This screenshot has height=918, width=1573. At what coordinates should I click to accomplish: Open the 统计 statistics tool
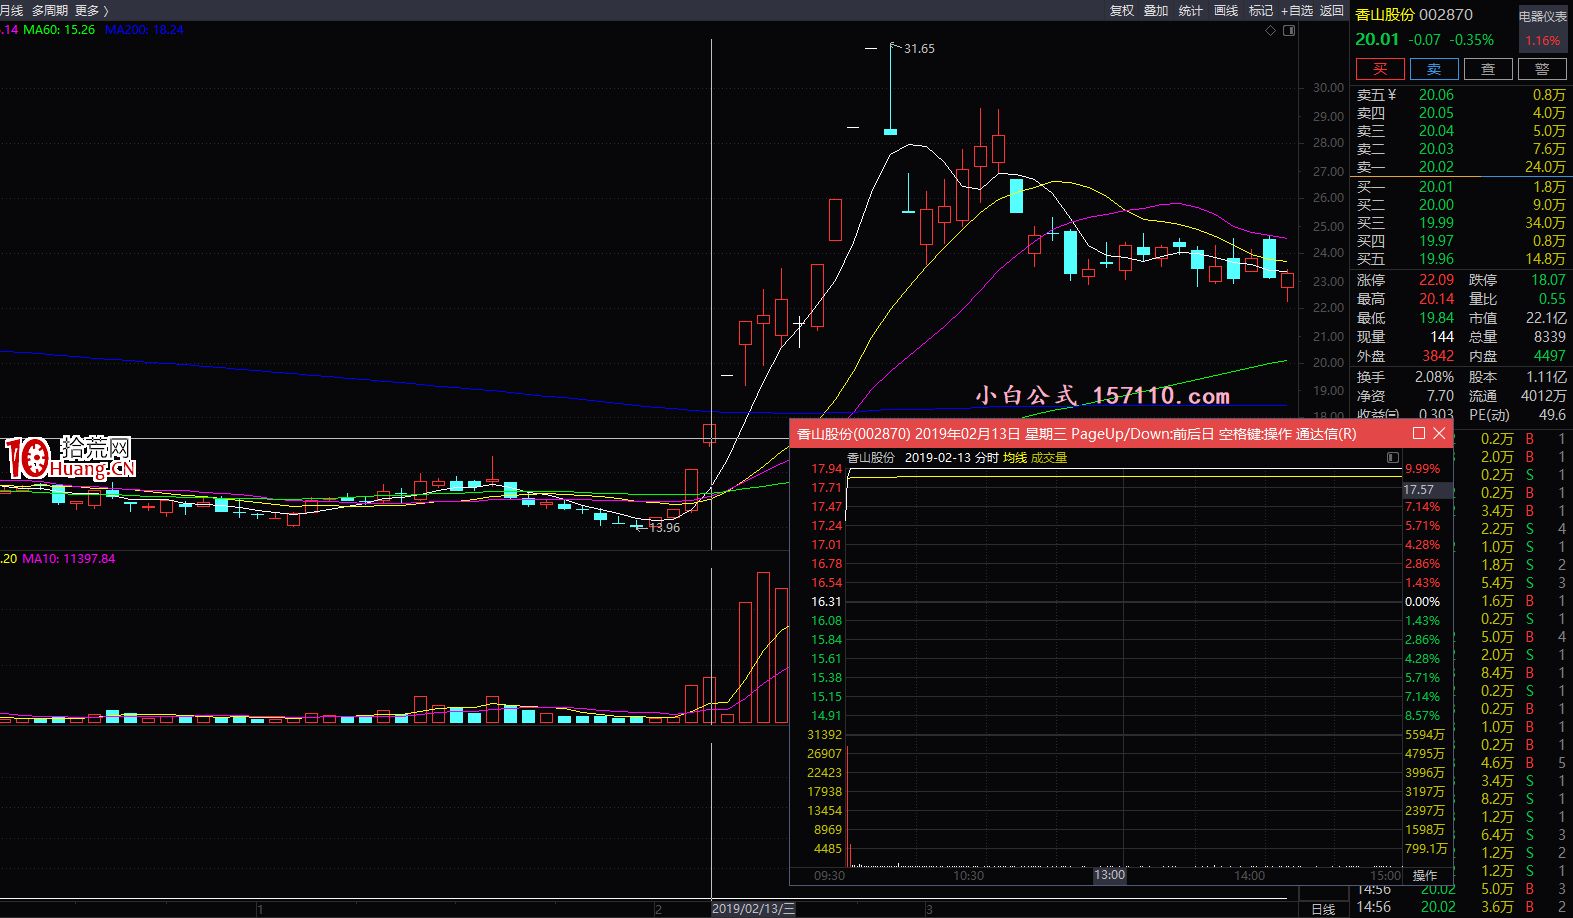[x=1191, y=10]
